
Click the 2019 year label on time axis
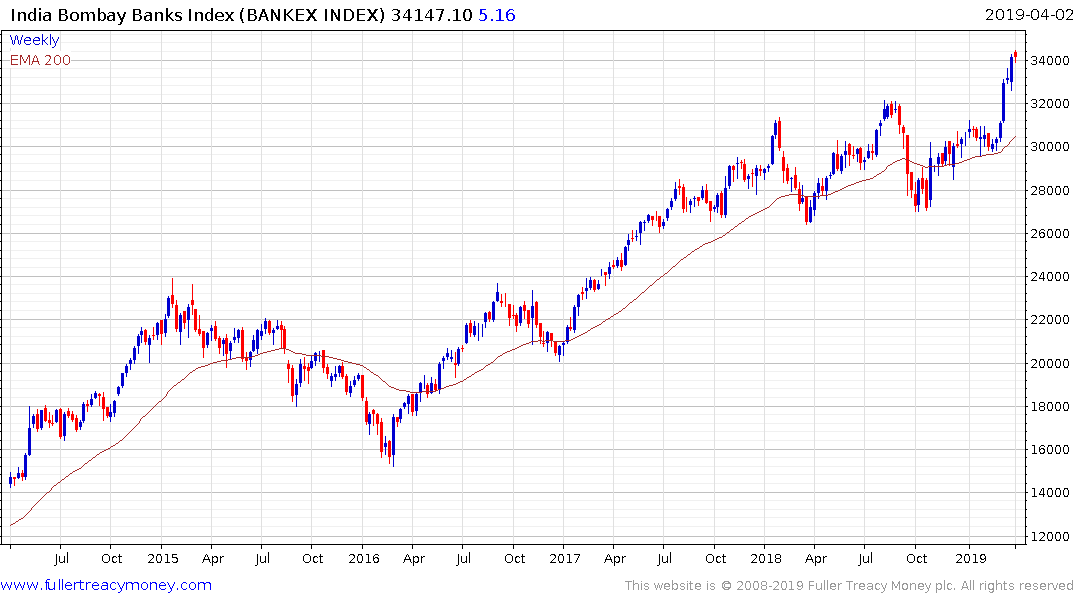[971, 558]
